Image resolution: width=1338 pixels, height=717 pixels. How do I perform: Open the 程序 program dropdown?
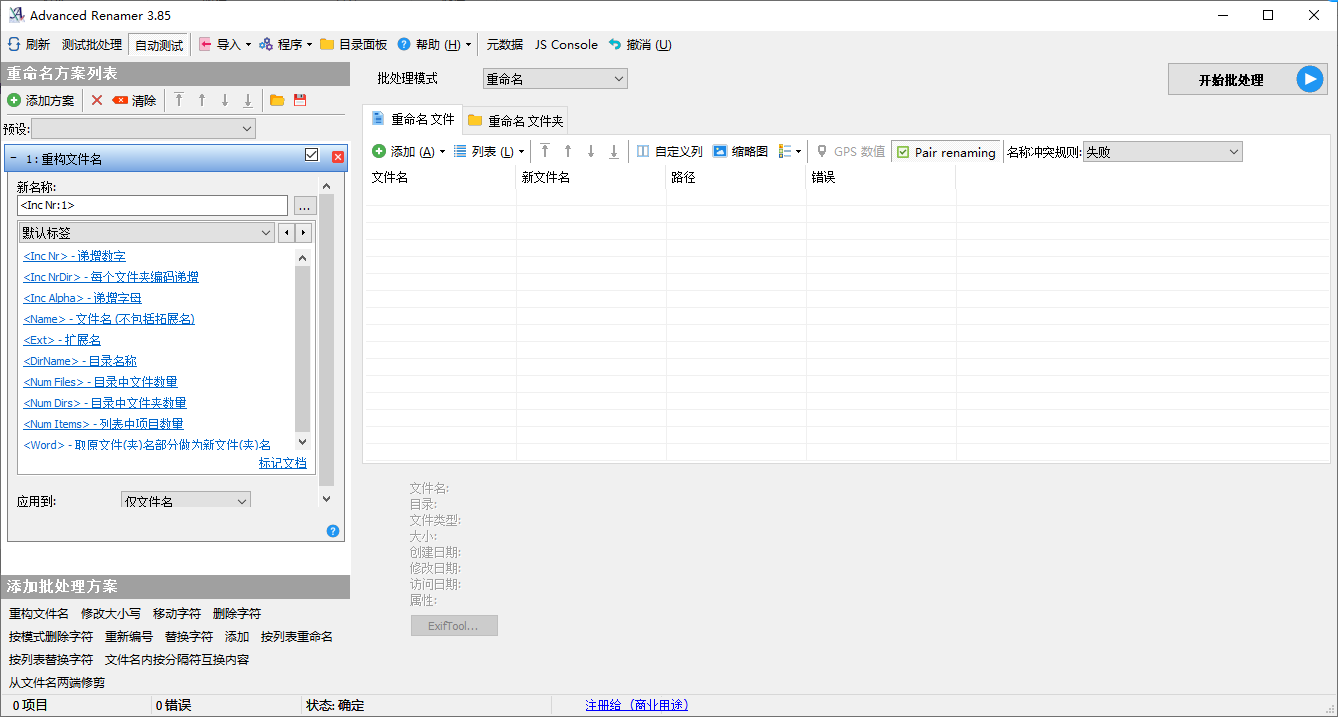point(286,45)
